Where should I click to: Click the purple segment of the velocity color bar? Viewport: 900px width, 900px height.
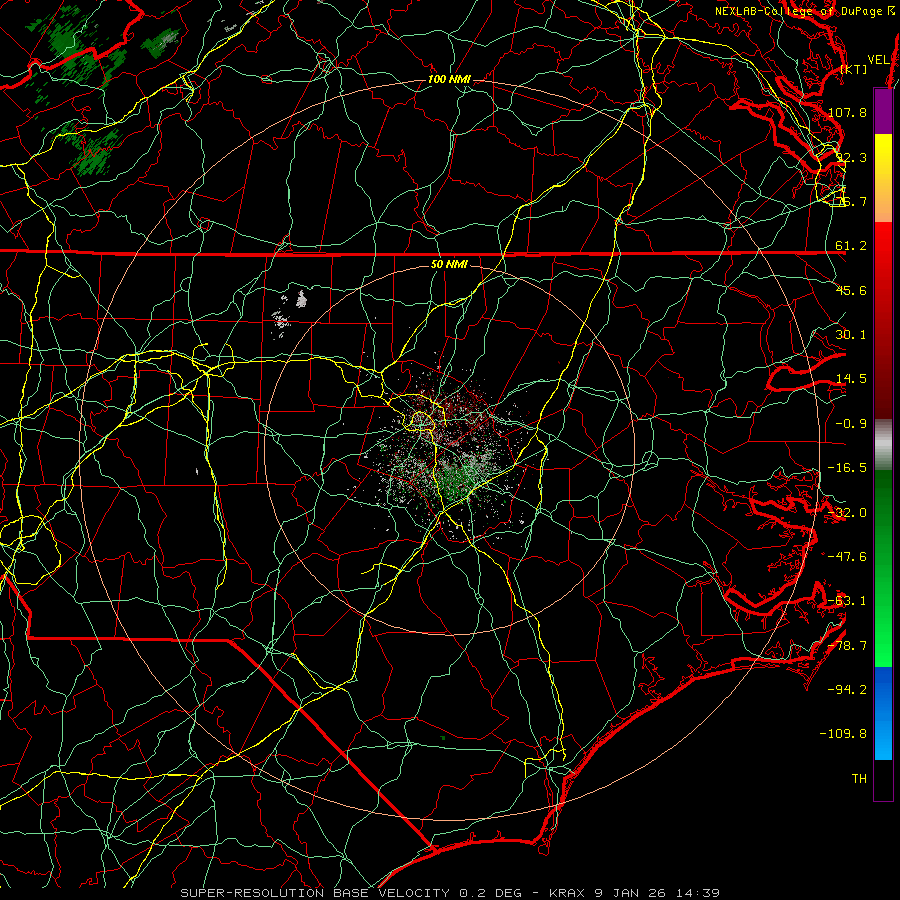pyautogui.click(x=883, y=111)
